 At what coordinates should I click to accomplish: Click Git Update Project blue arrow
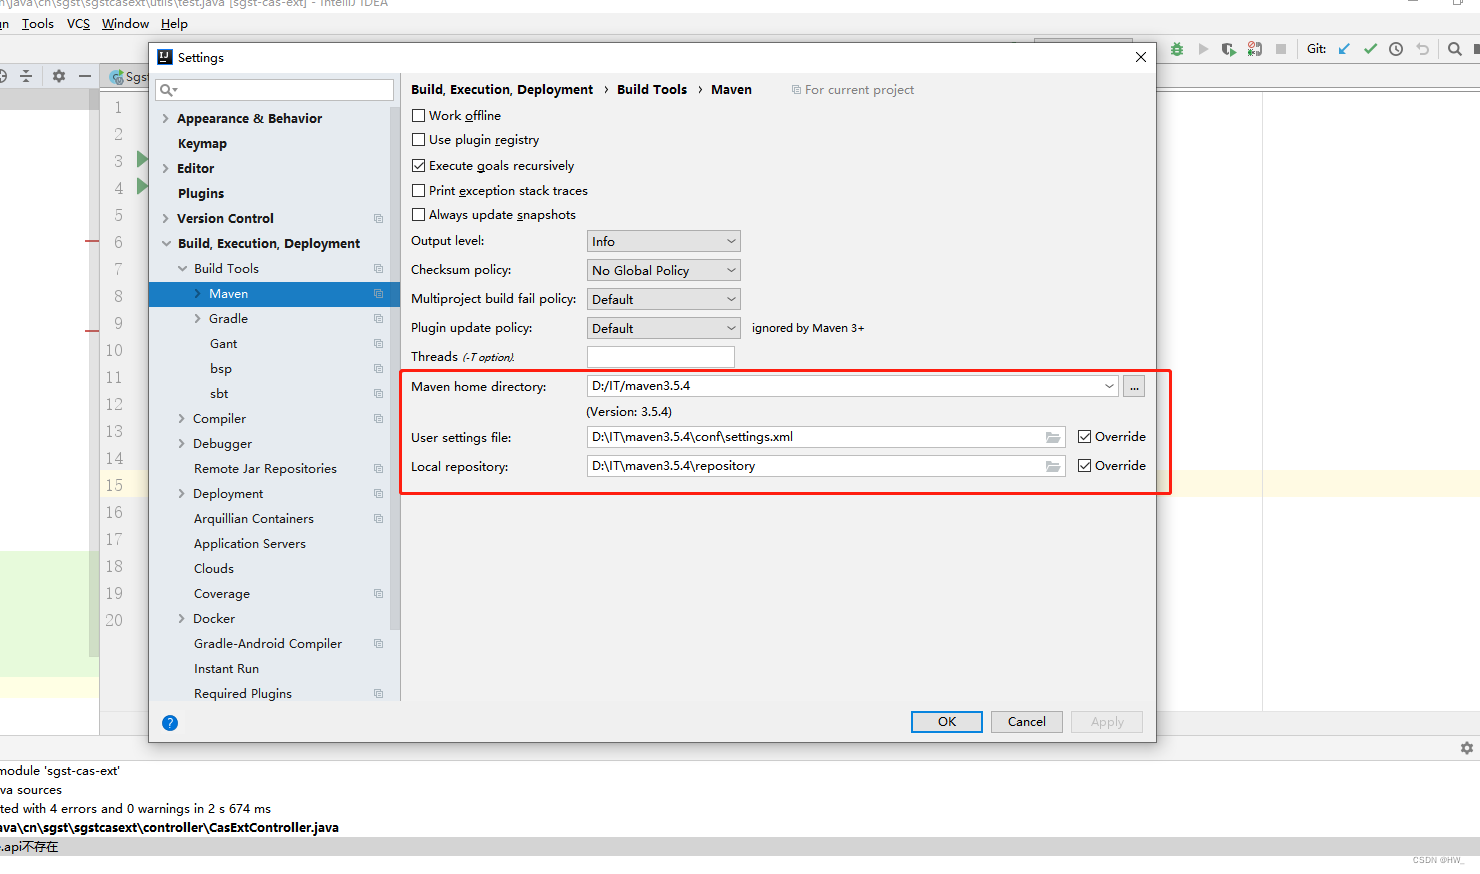click(x=1344, y=49)
